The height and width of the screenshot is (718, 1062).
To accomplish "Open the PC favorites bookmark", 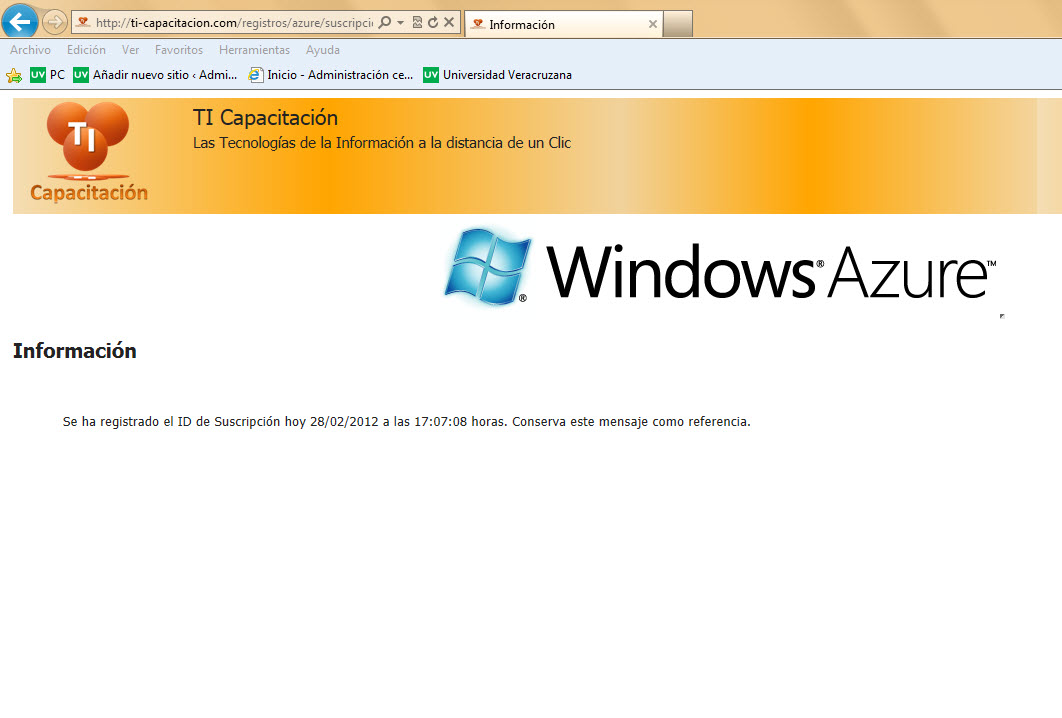I will (48, 75).
